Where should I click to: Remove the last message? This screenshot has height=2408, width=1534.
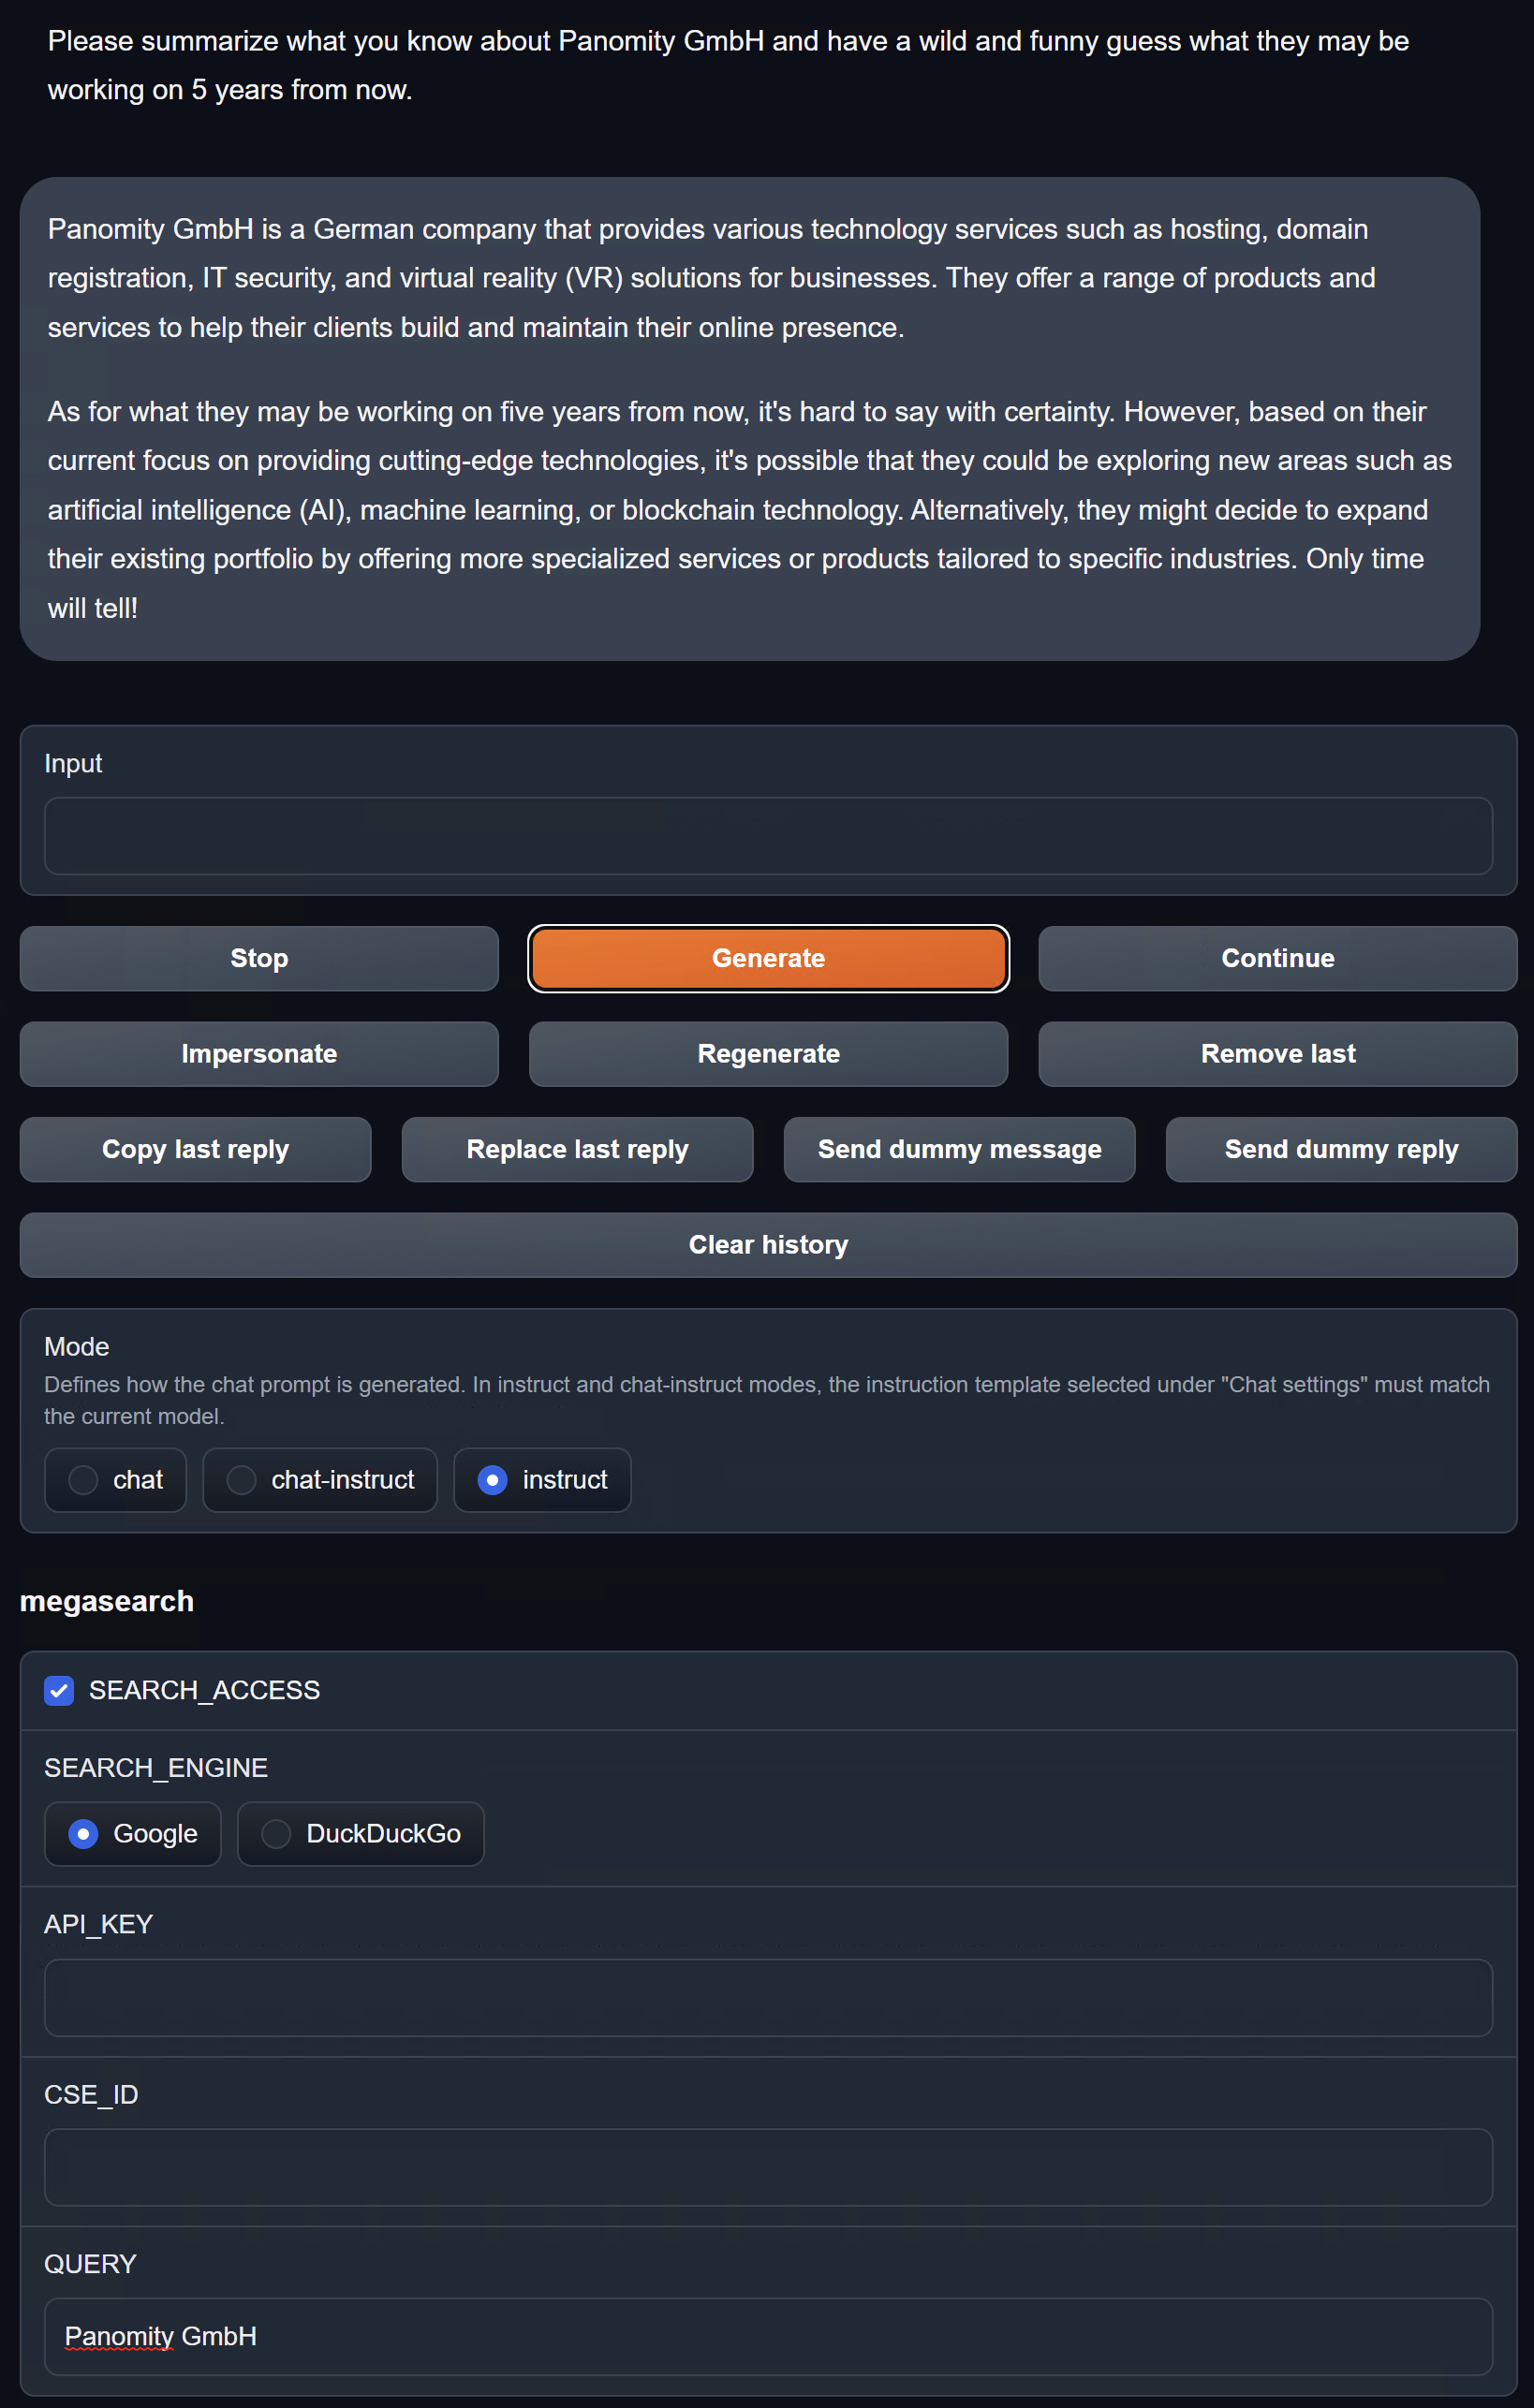(x=1277, y=1053)
